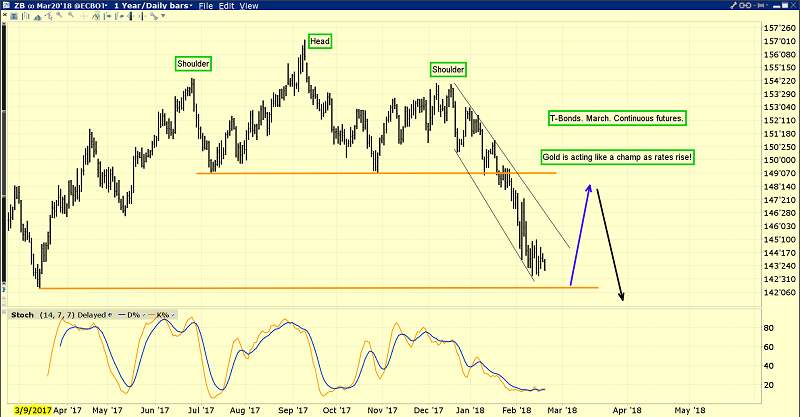Click the Stoch study label

(x=22, y=315)
